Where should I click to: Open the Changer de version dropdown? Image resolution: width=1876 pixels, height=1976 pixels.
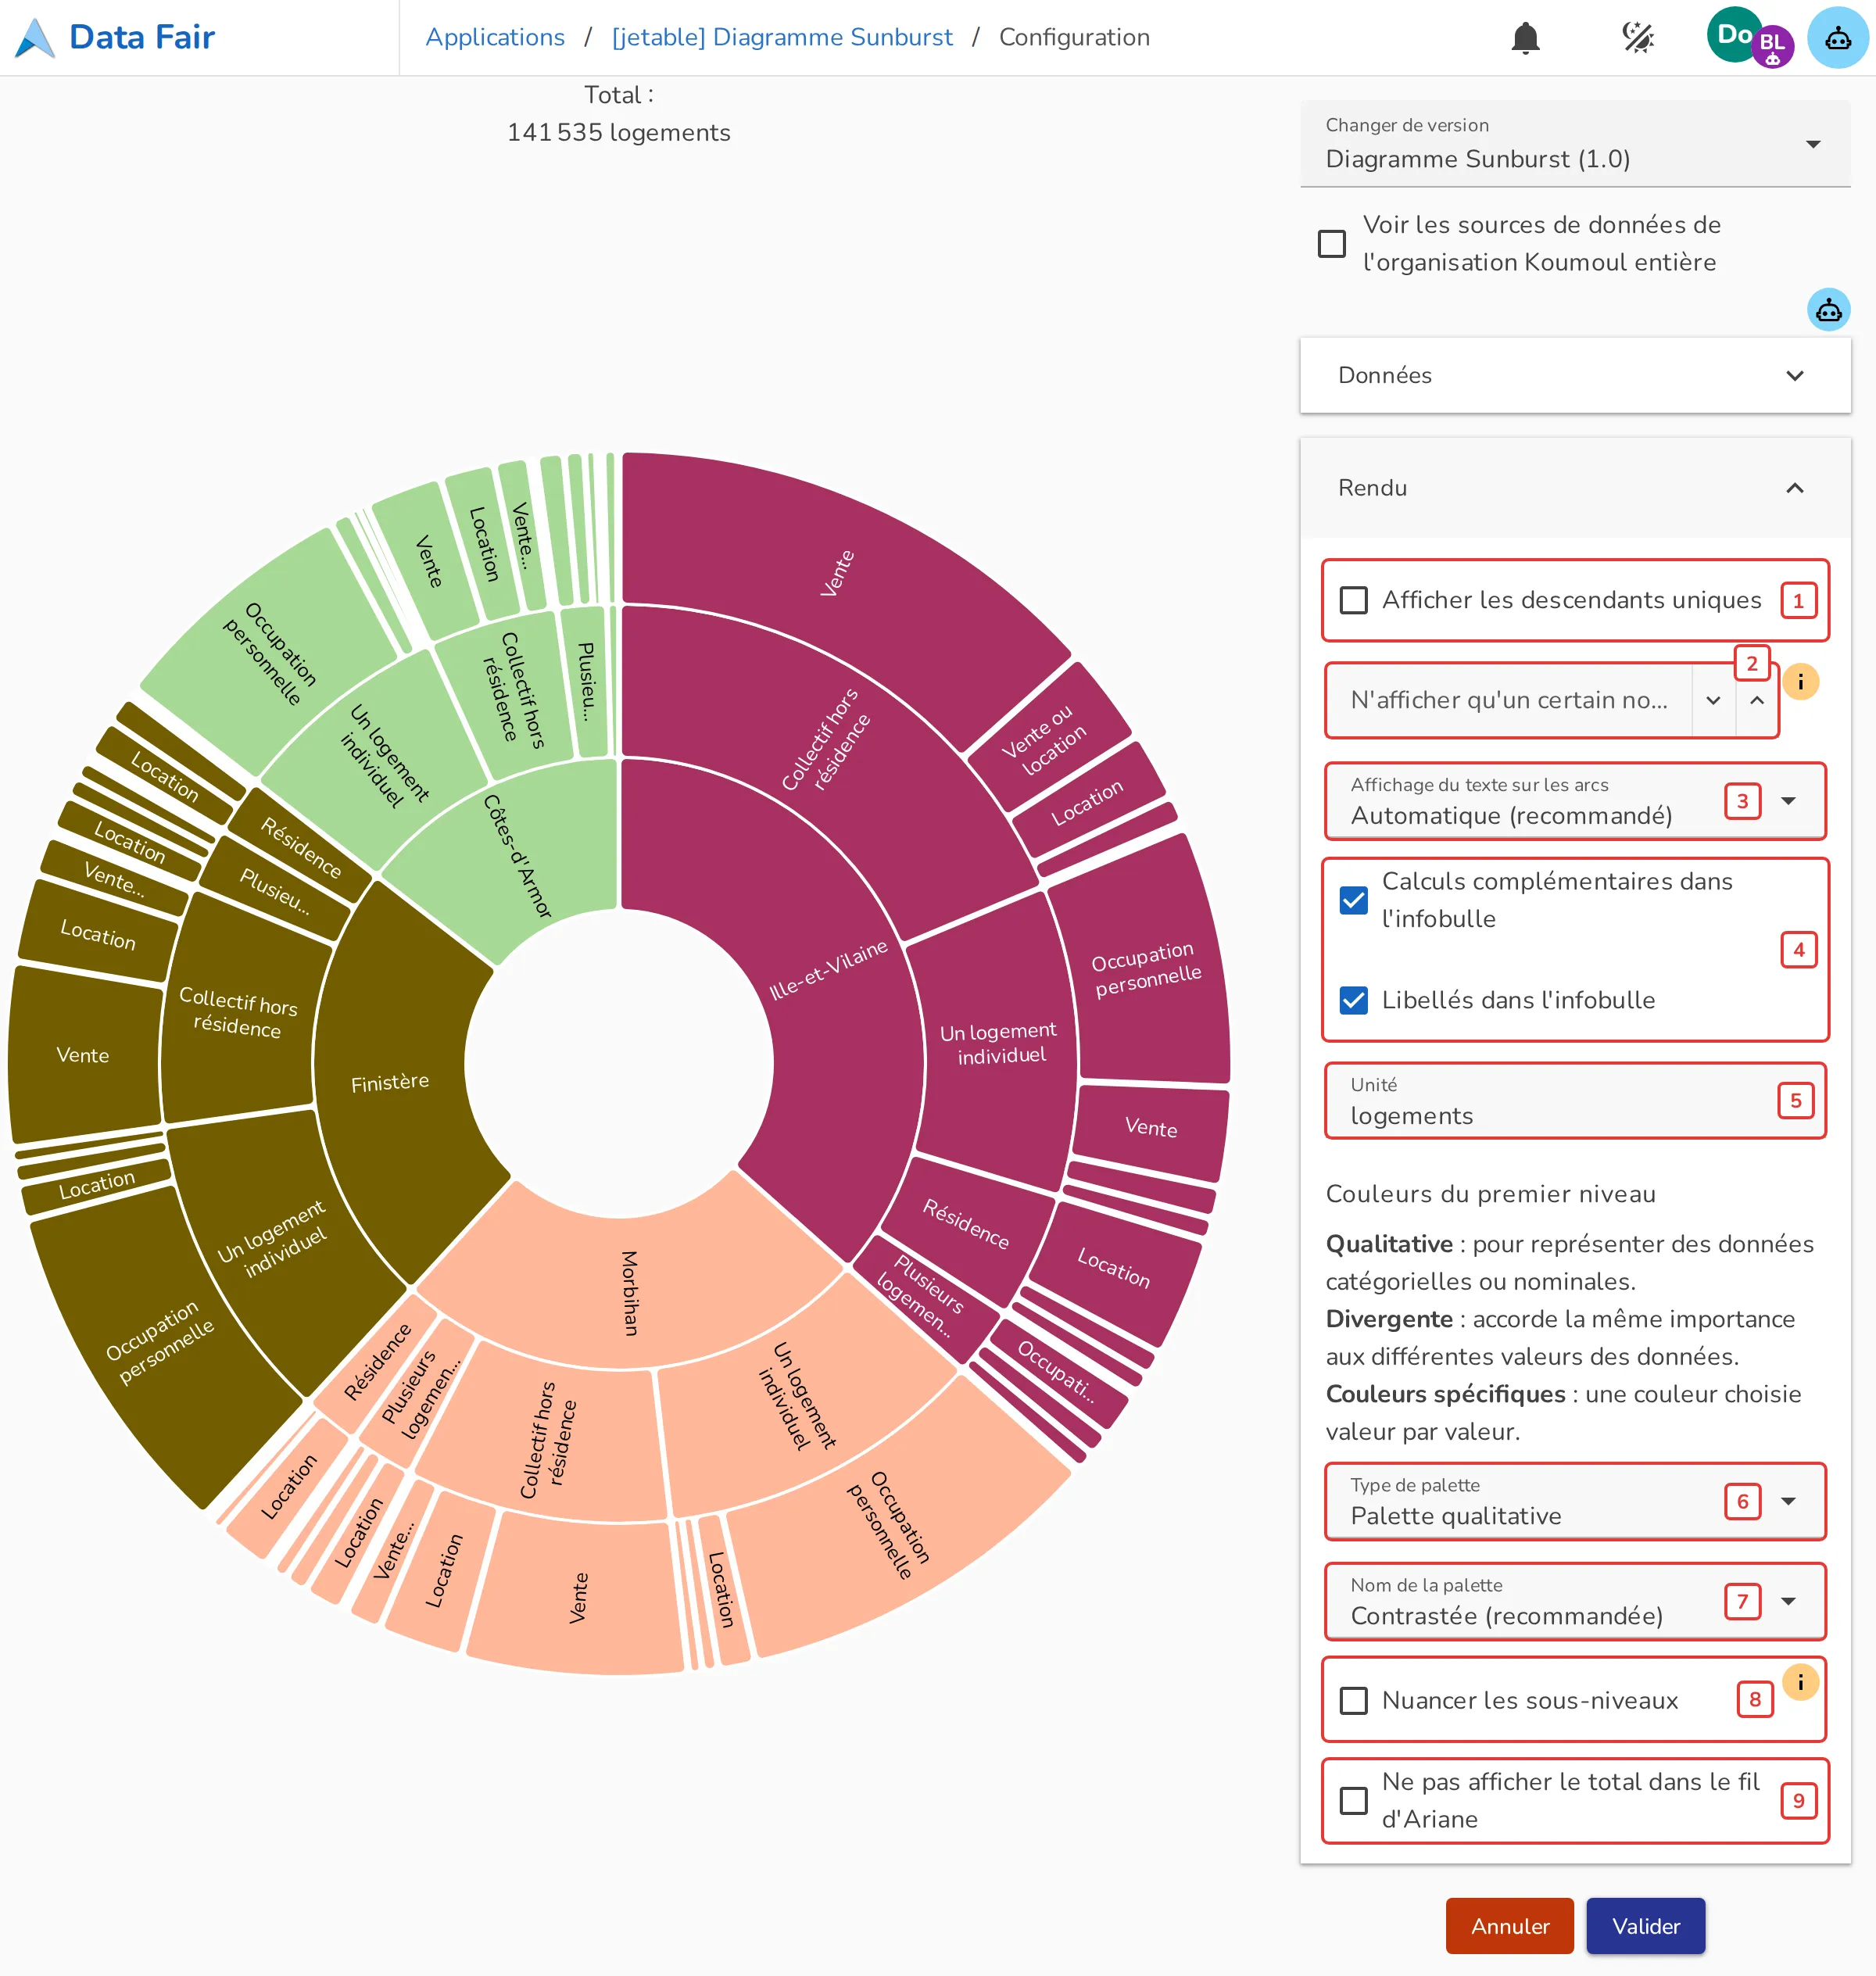[1575, 144]
